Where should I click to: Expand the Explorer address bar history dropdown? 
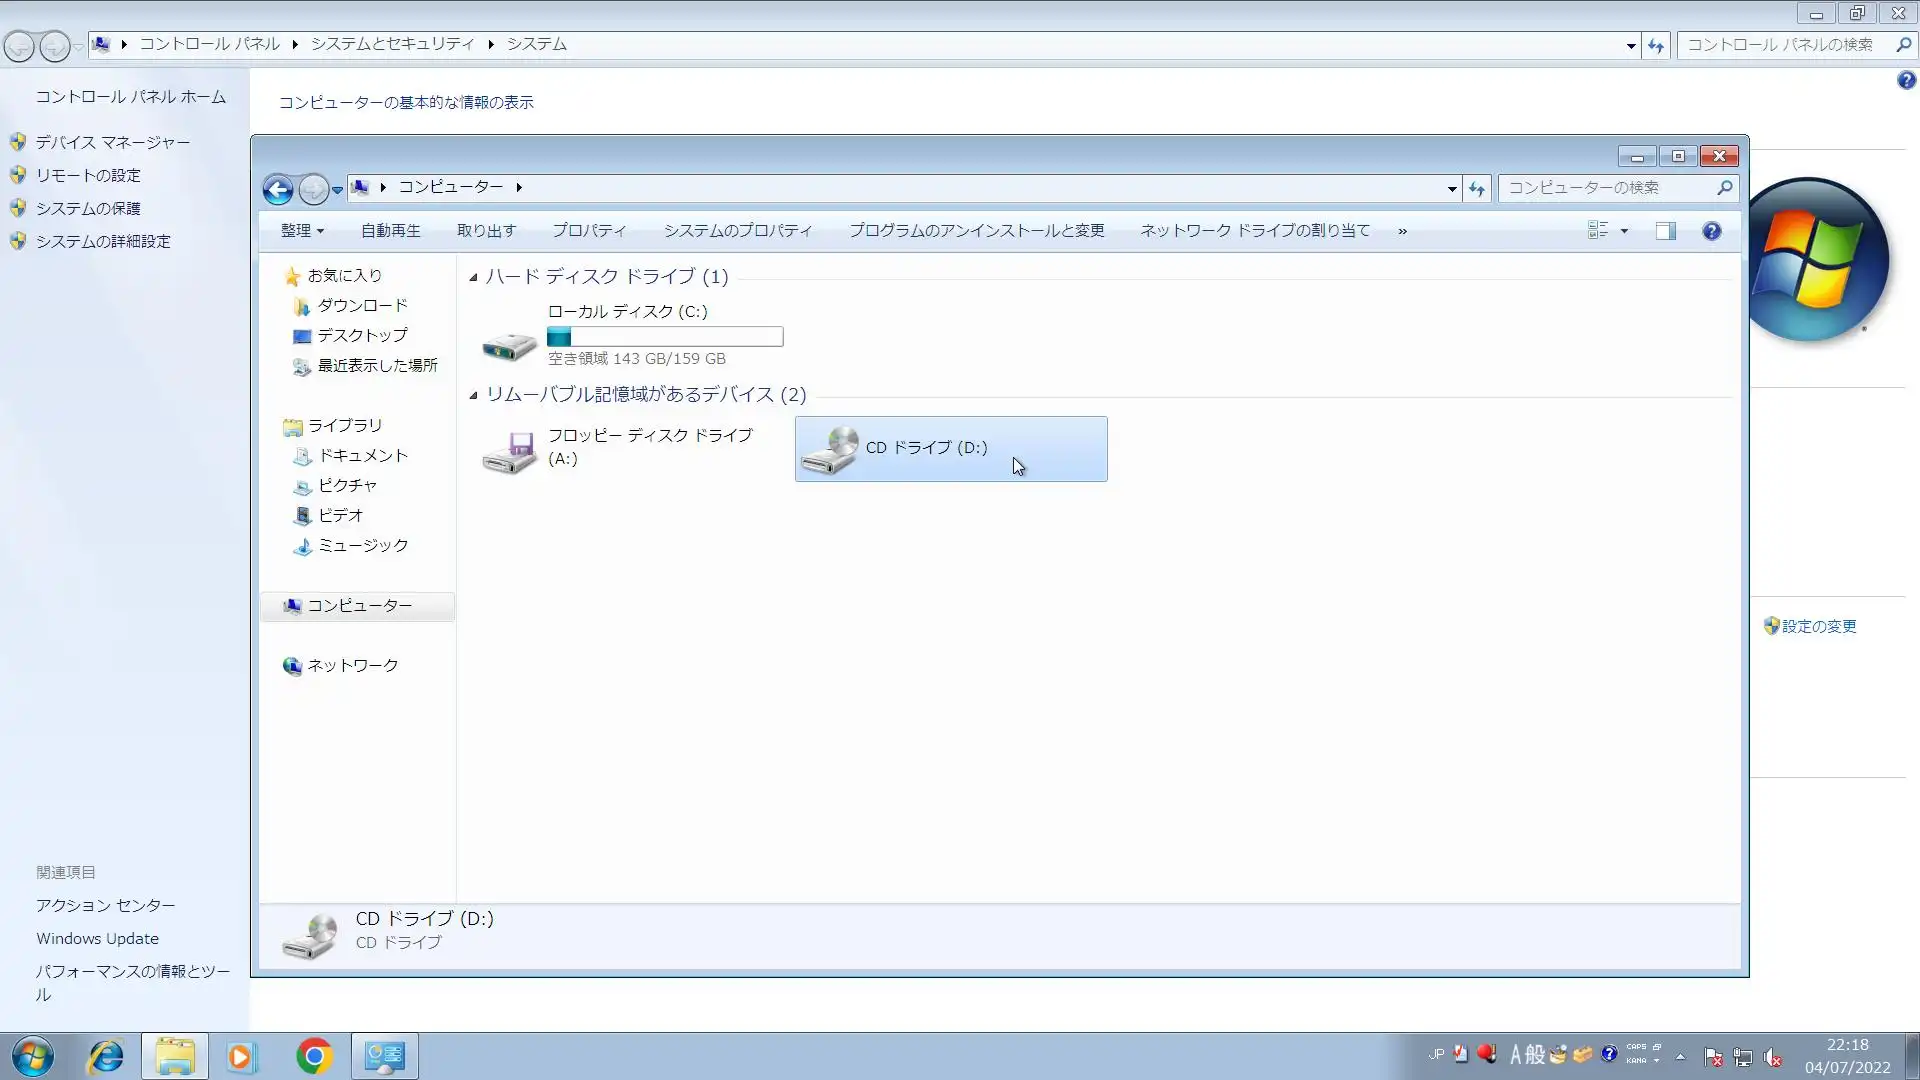point(1452,188)
